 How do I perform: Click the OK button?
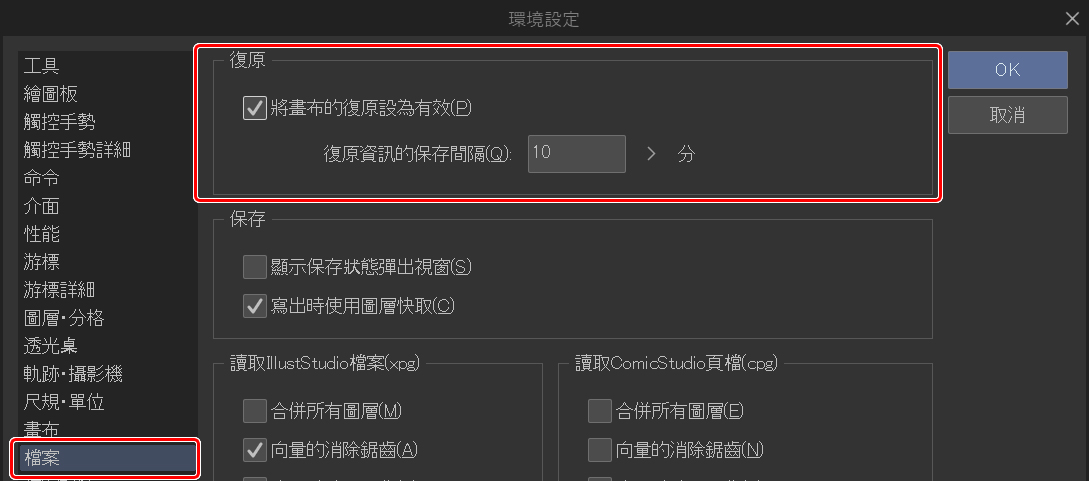(x=1007, y=70)
